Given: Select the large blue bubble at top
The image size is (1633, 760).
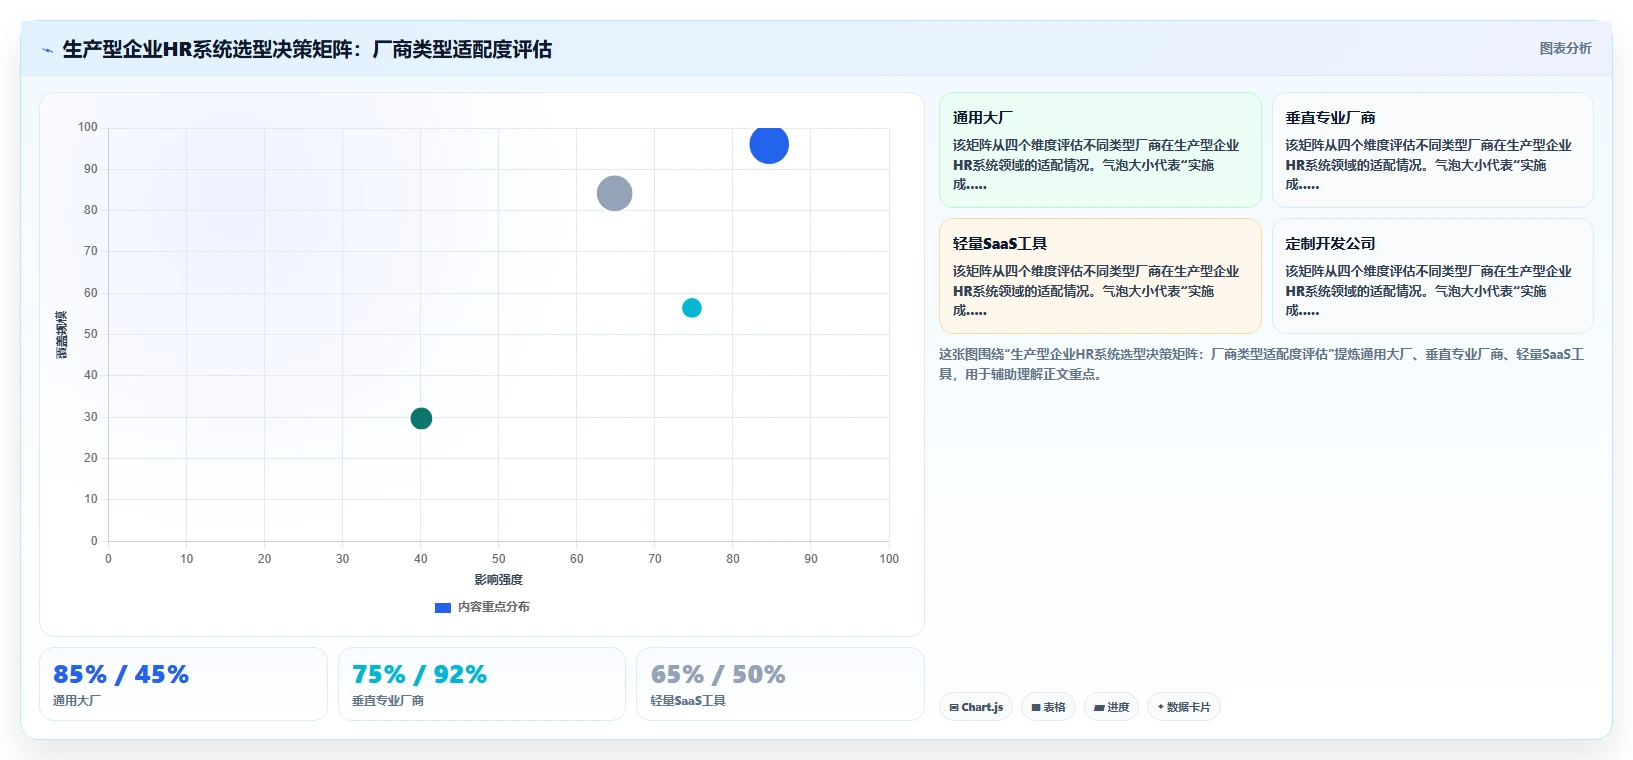Looking at the screenshot, I should (x=769, y=144).
